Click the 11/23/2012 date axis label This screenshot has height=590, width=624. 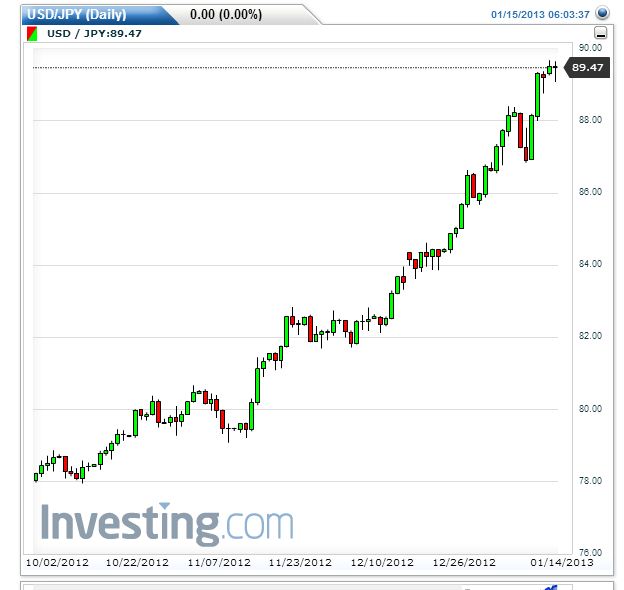click(x=300, y=563)
